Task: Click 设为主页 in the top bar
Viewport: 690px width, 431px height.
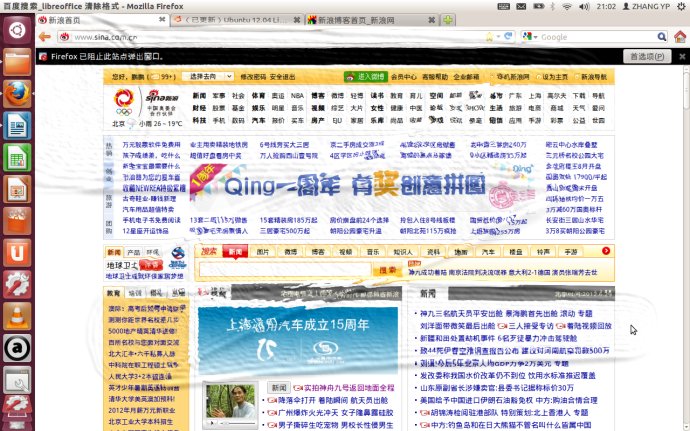Action: click(x=555, y=77)
